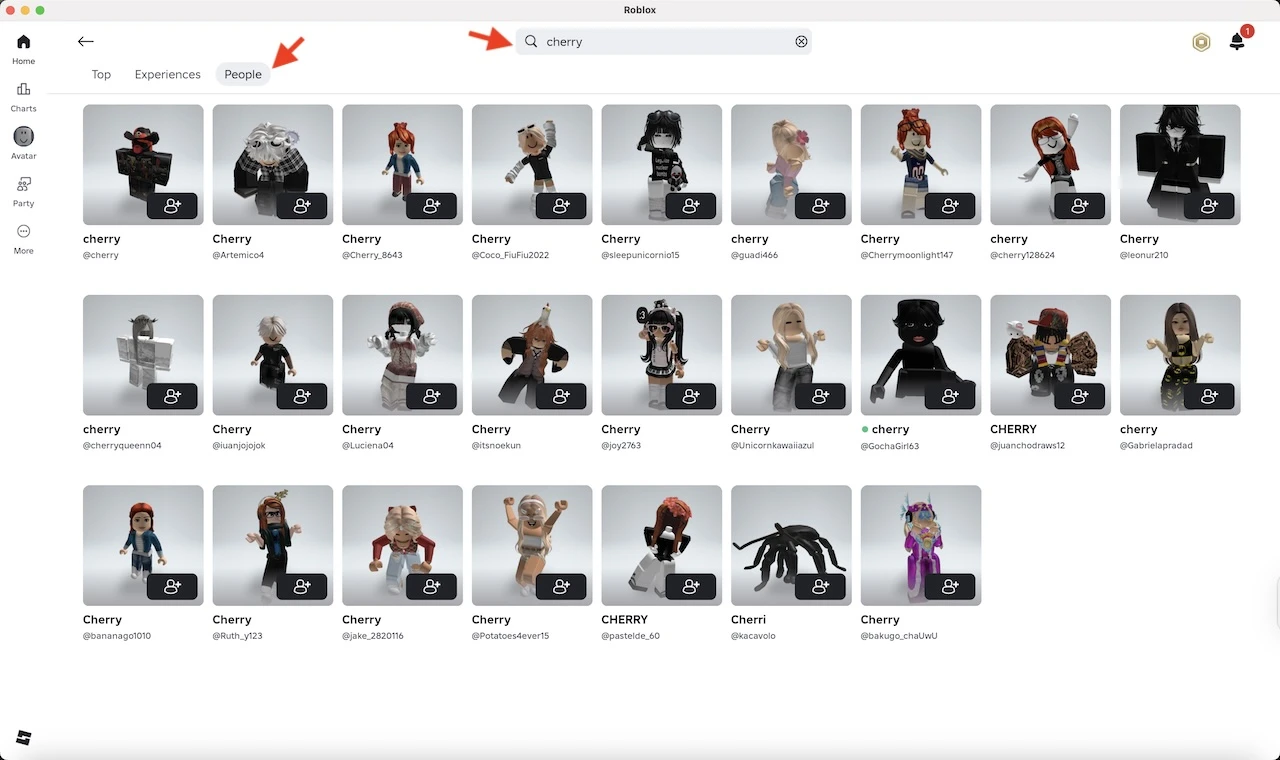Click username @jake_2820116
The image size is (1280, 760).
pos(373,635)
